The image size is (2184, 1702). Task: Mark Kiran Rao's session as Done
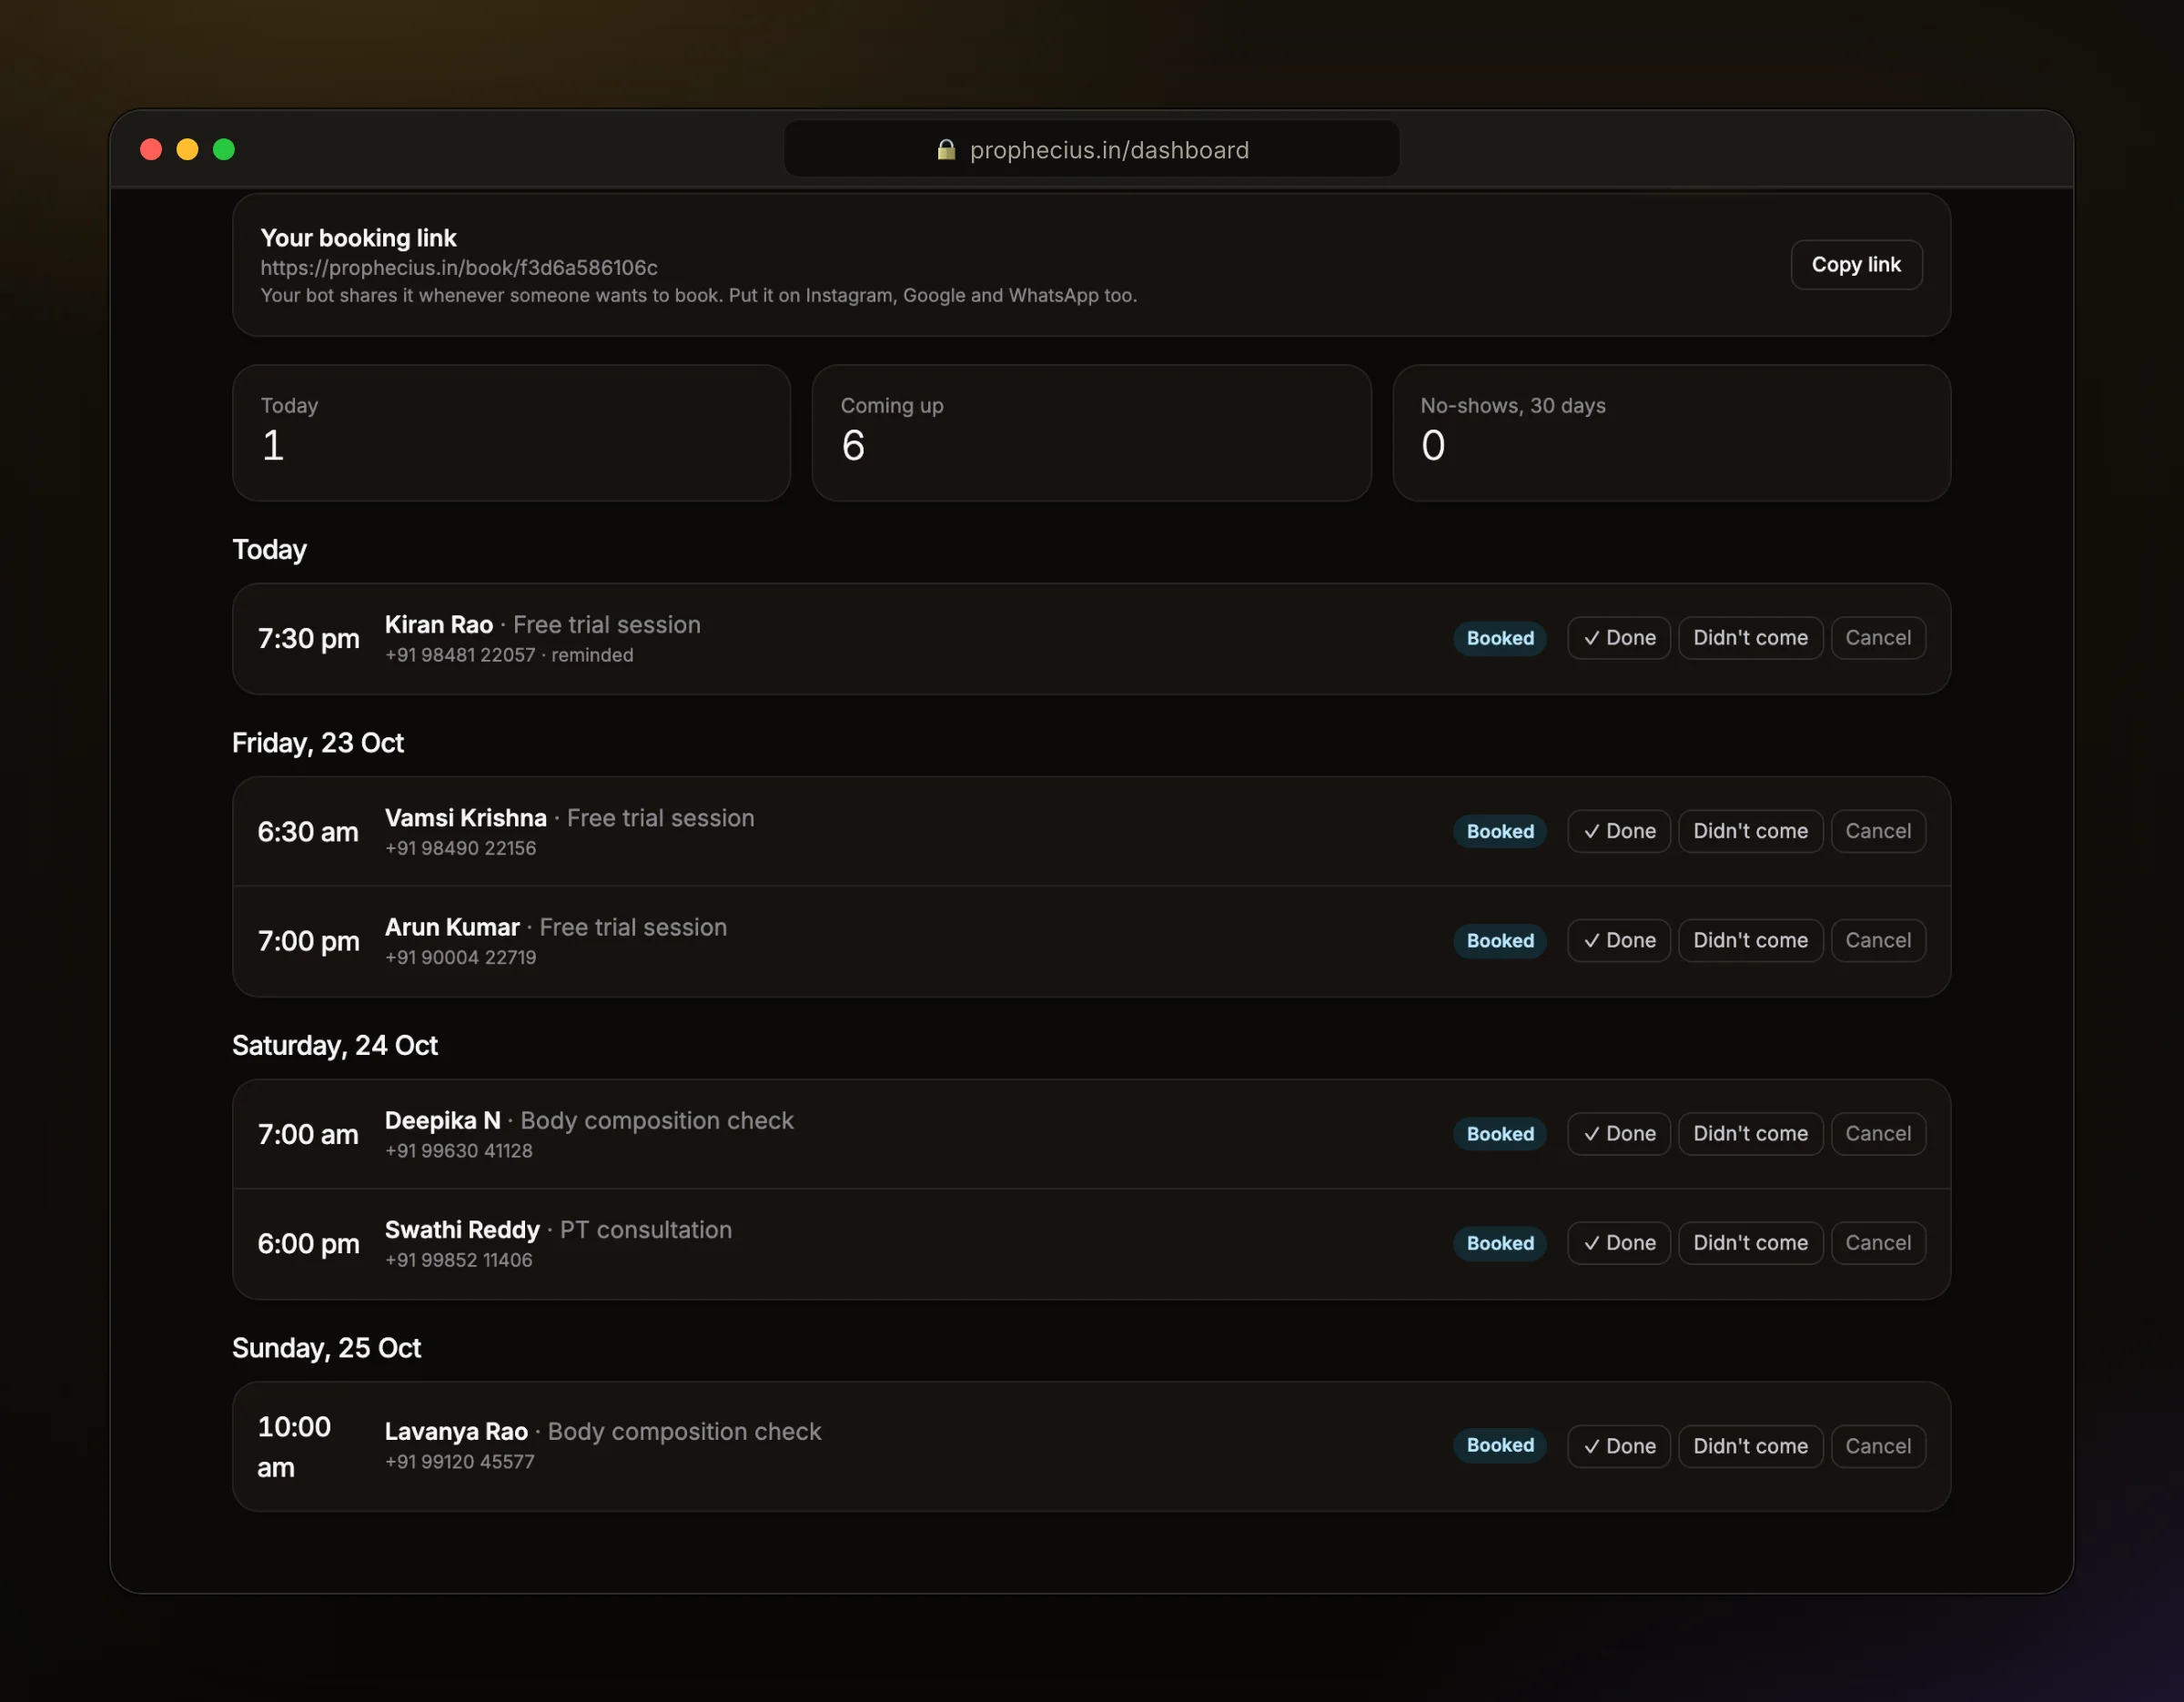[1619, 638]
